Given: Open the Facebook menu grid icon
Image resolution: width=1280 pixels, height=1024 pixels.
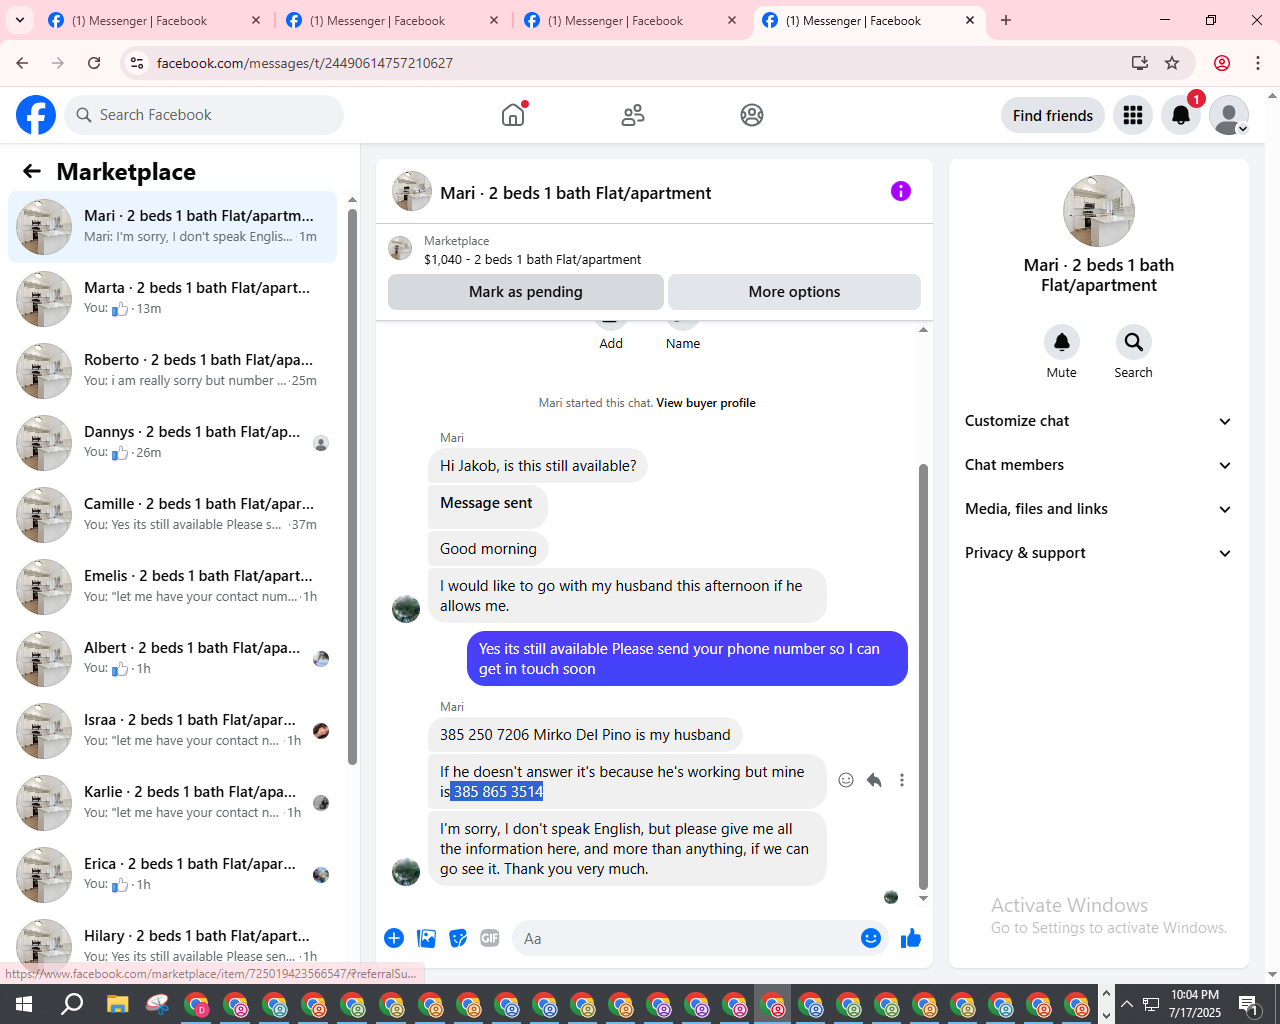Looking at the screenshot, I should pyautogui.click(x=1133, y=116).
